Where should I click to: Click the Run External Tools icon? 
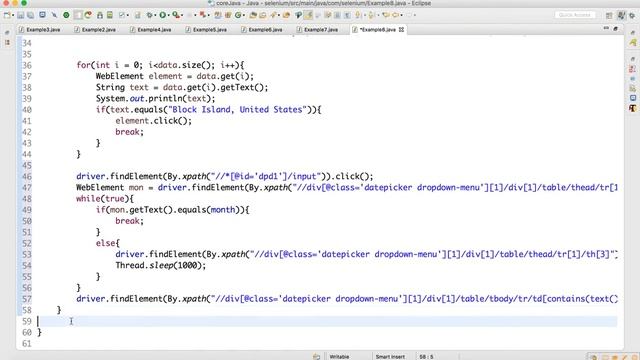tap(176, 15)
